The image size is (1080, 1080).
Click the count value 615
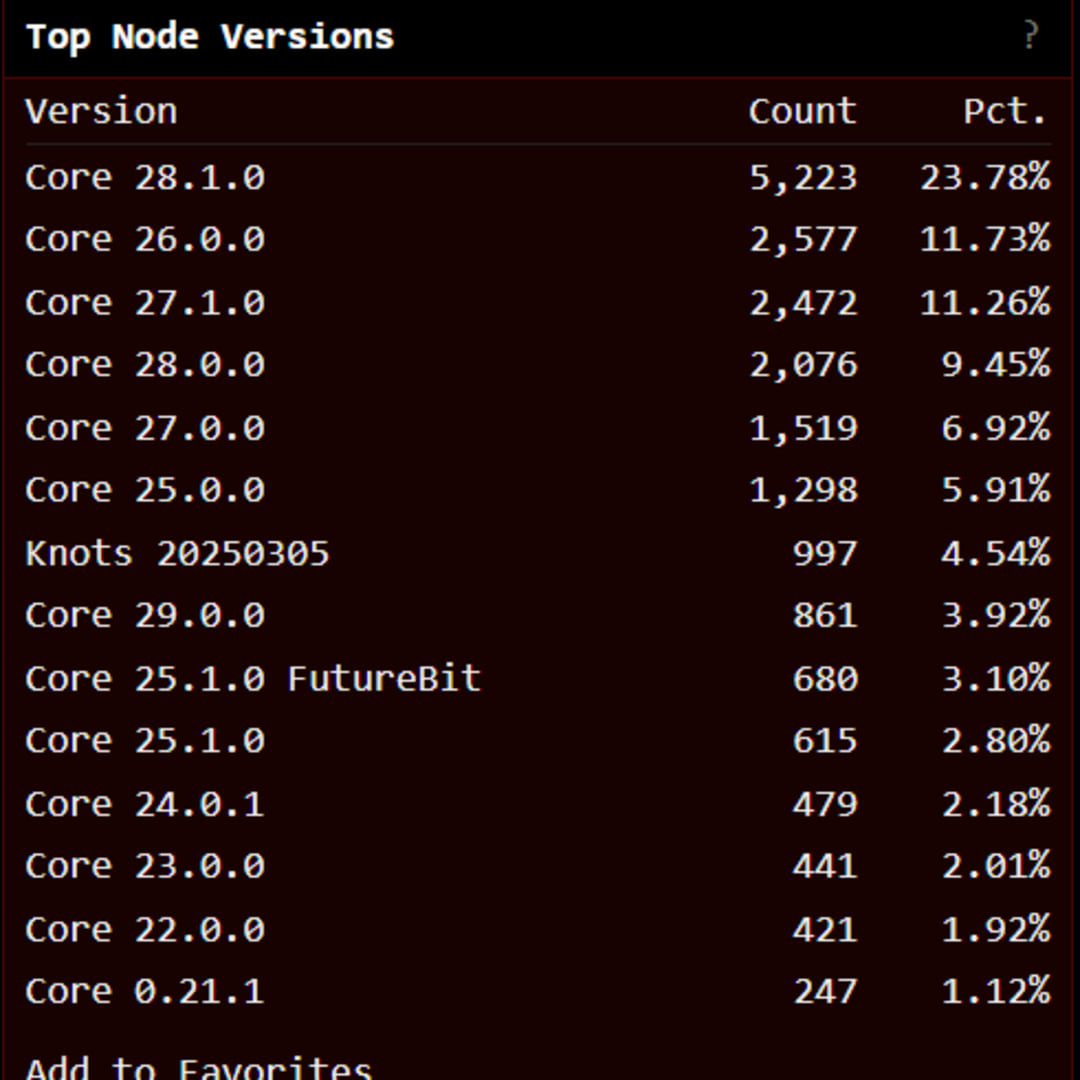click(824, 740)
